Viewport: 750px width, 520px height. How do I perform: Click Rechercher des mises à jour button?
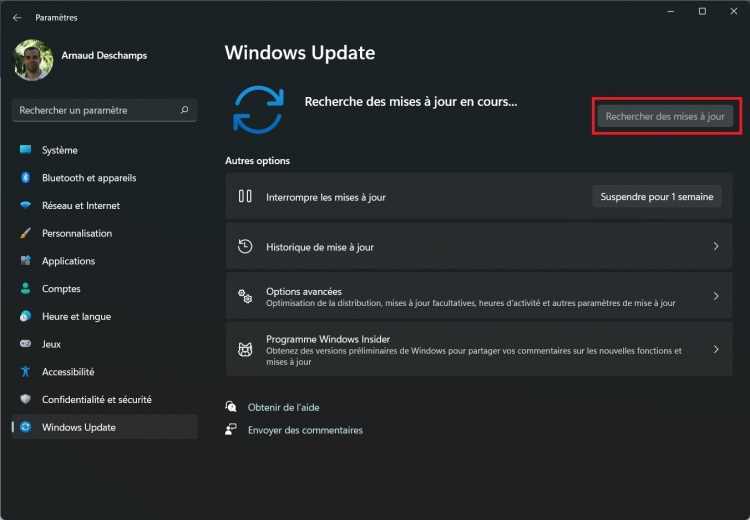(665, 116)
